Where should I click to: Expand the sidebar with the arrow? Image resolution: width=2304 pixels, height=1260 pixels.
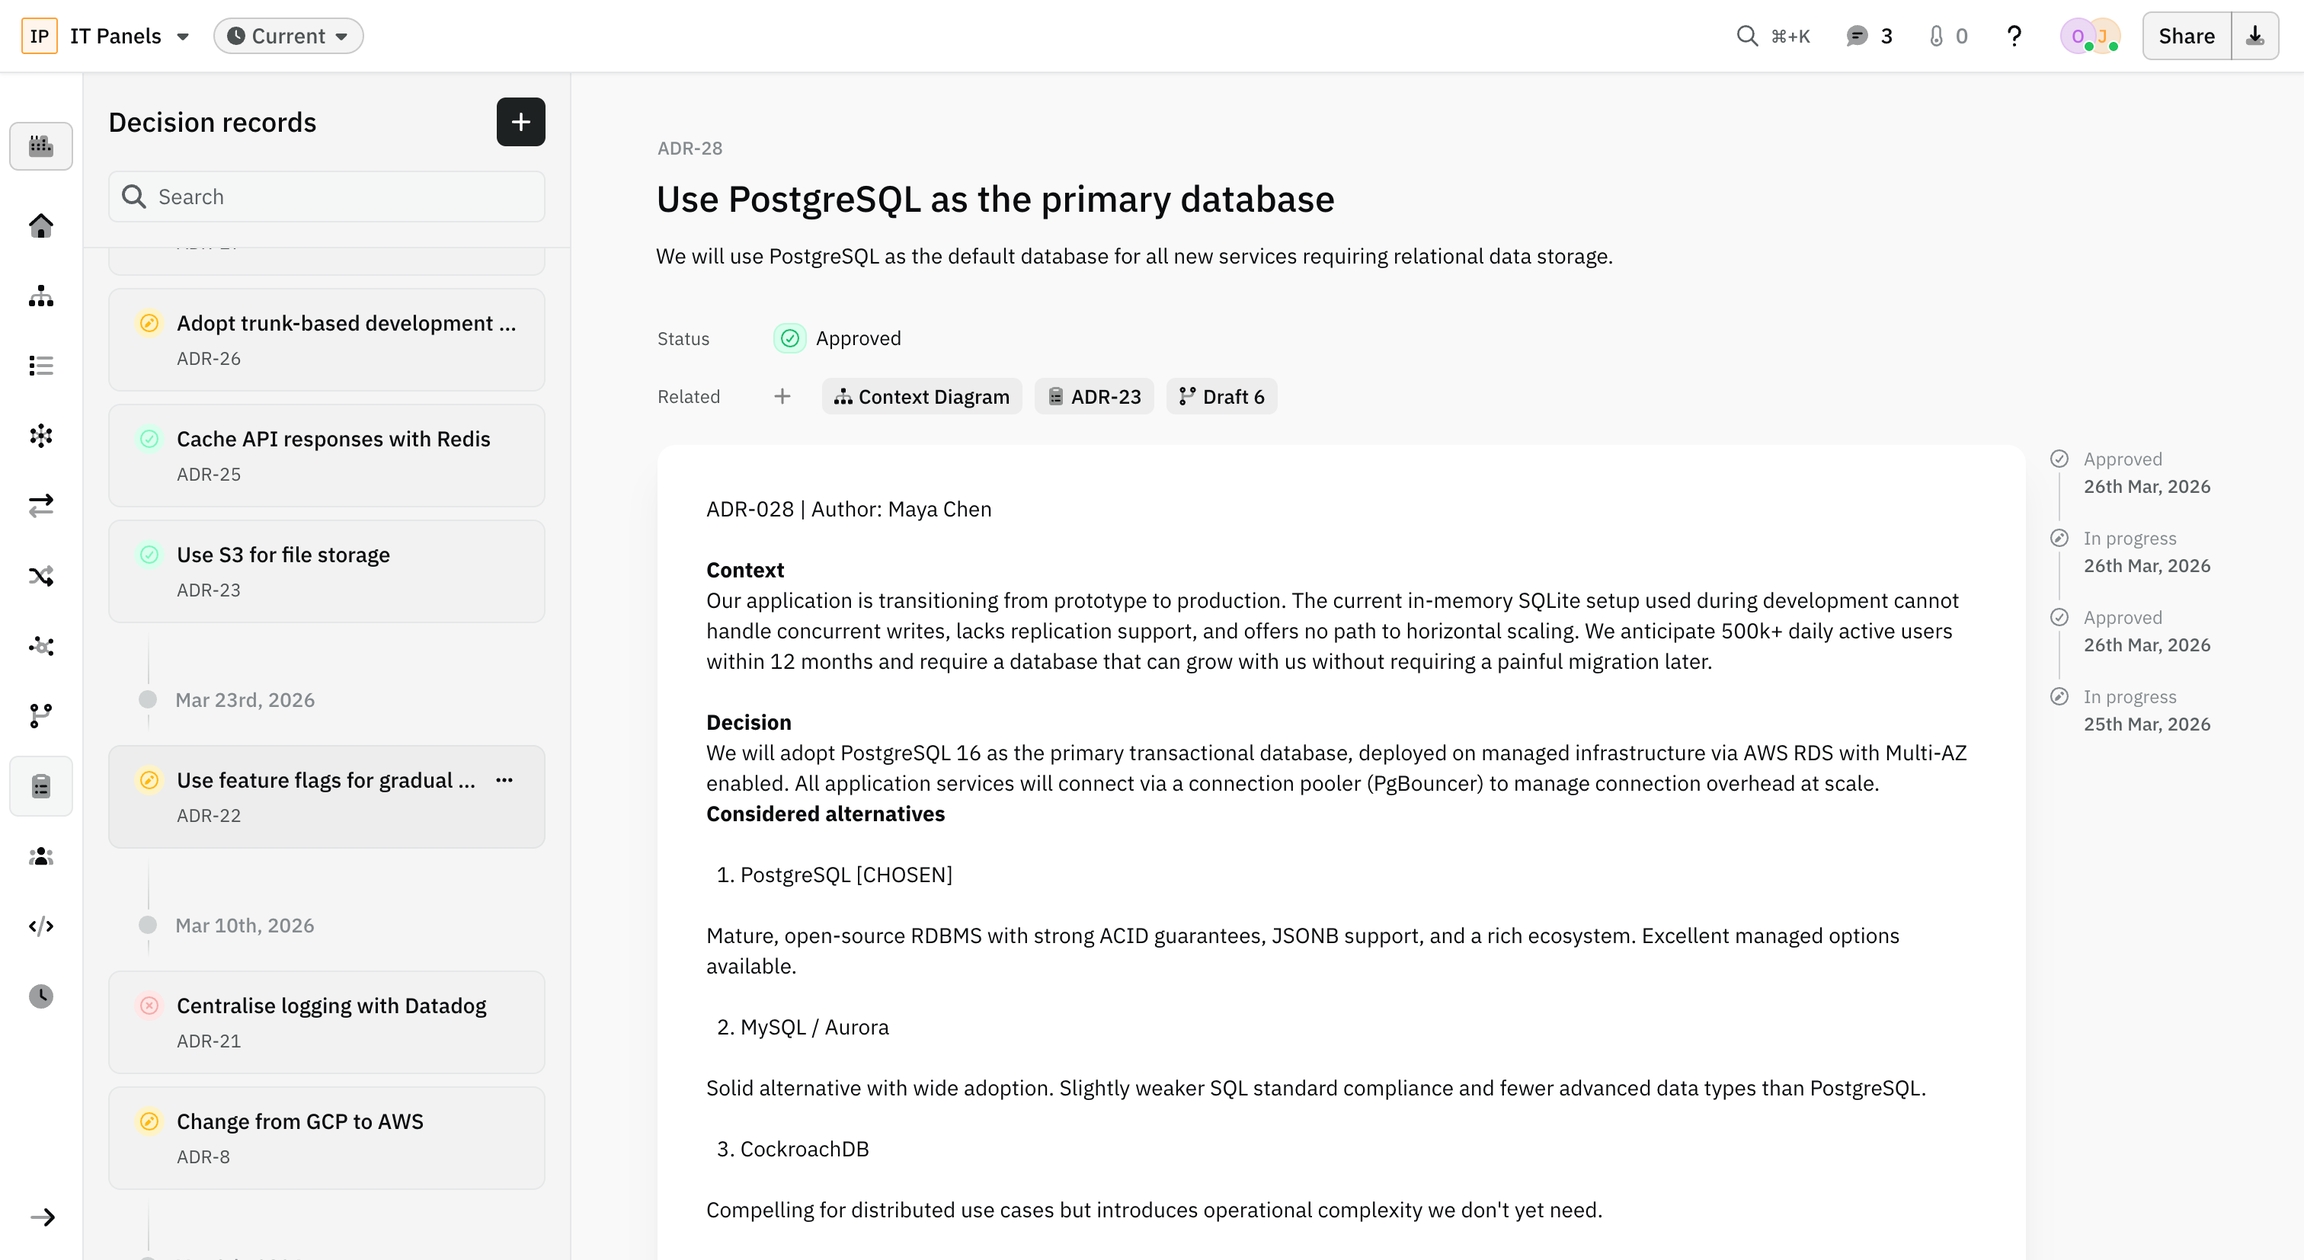[x=41, y=1217]
